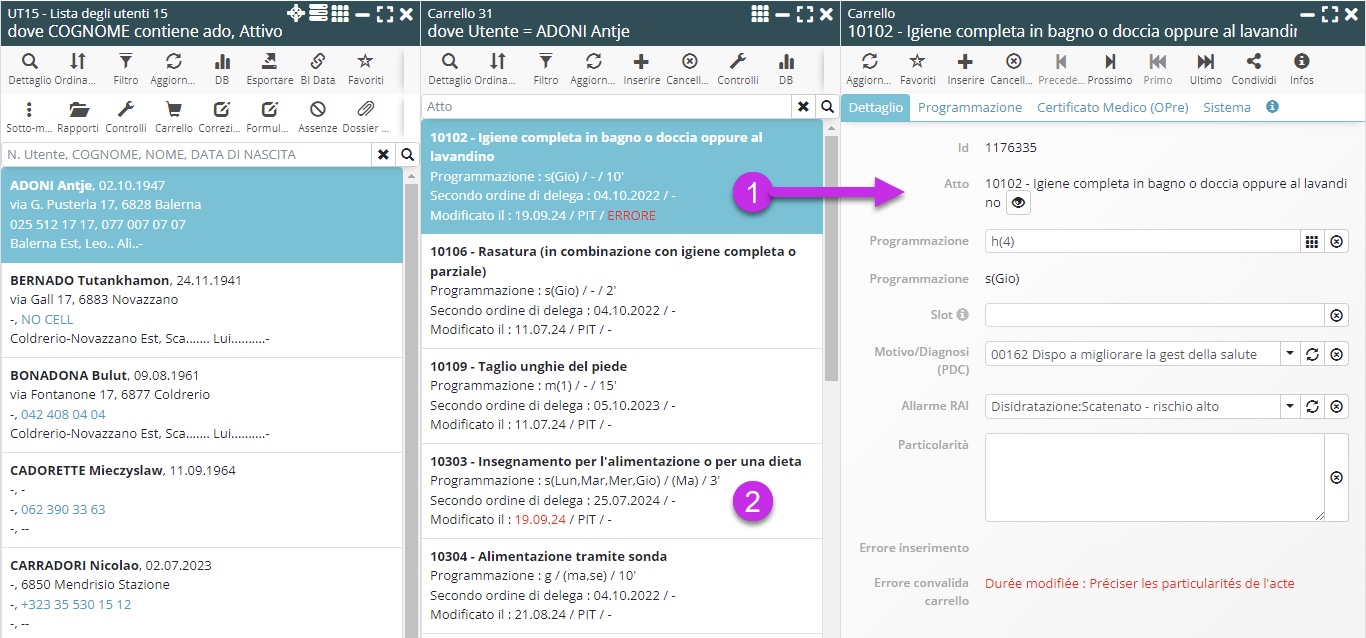Screen dimensions: 1366x638
Task: Call phone number 042 408 04 04
Action: point(63,414)
